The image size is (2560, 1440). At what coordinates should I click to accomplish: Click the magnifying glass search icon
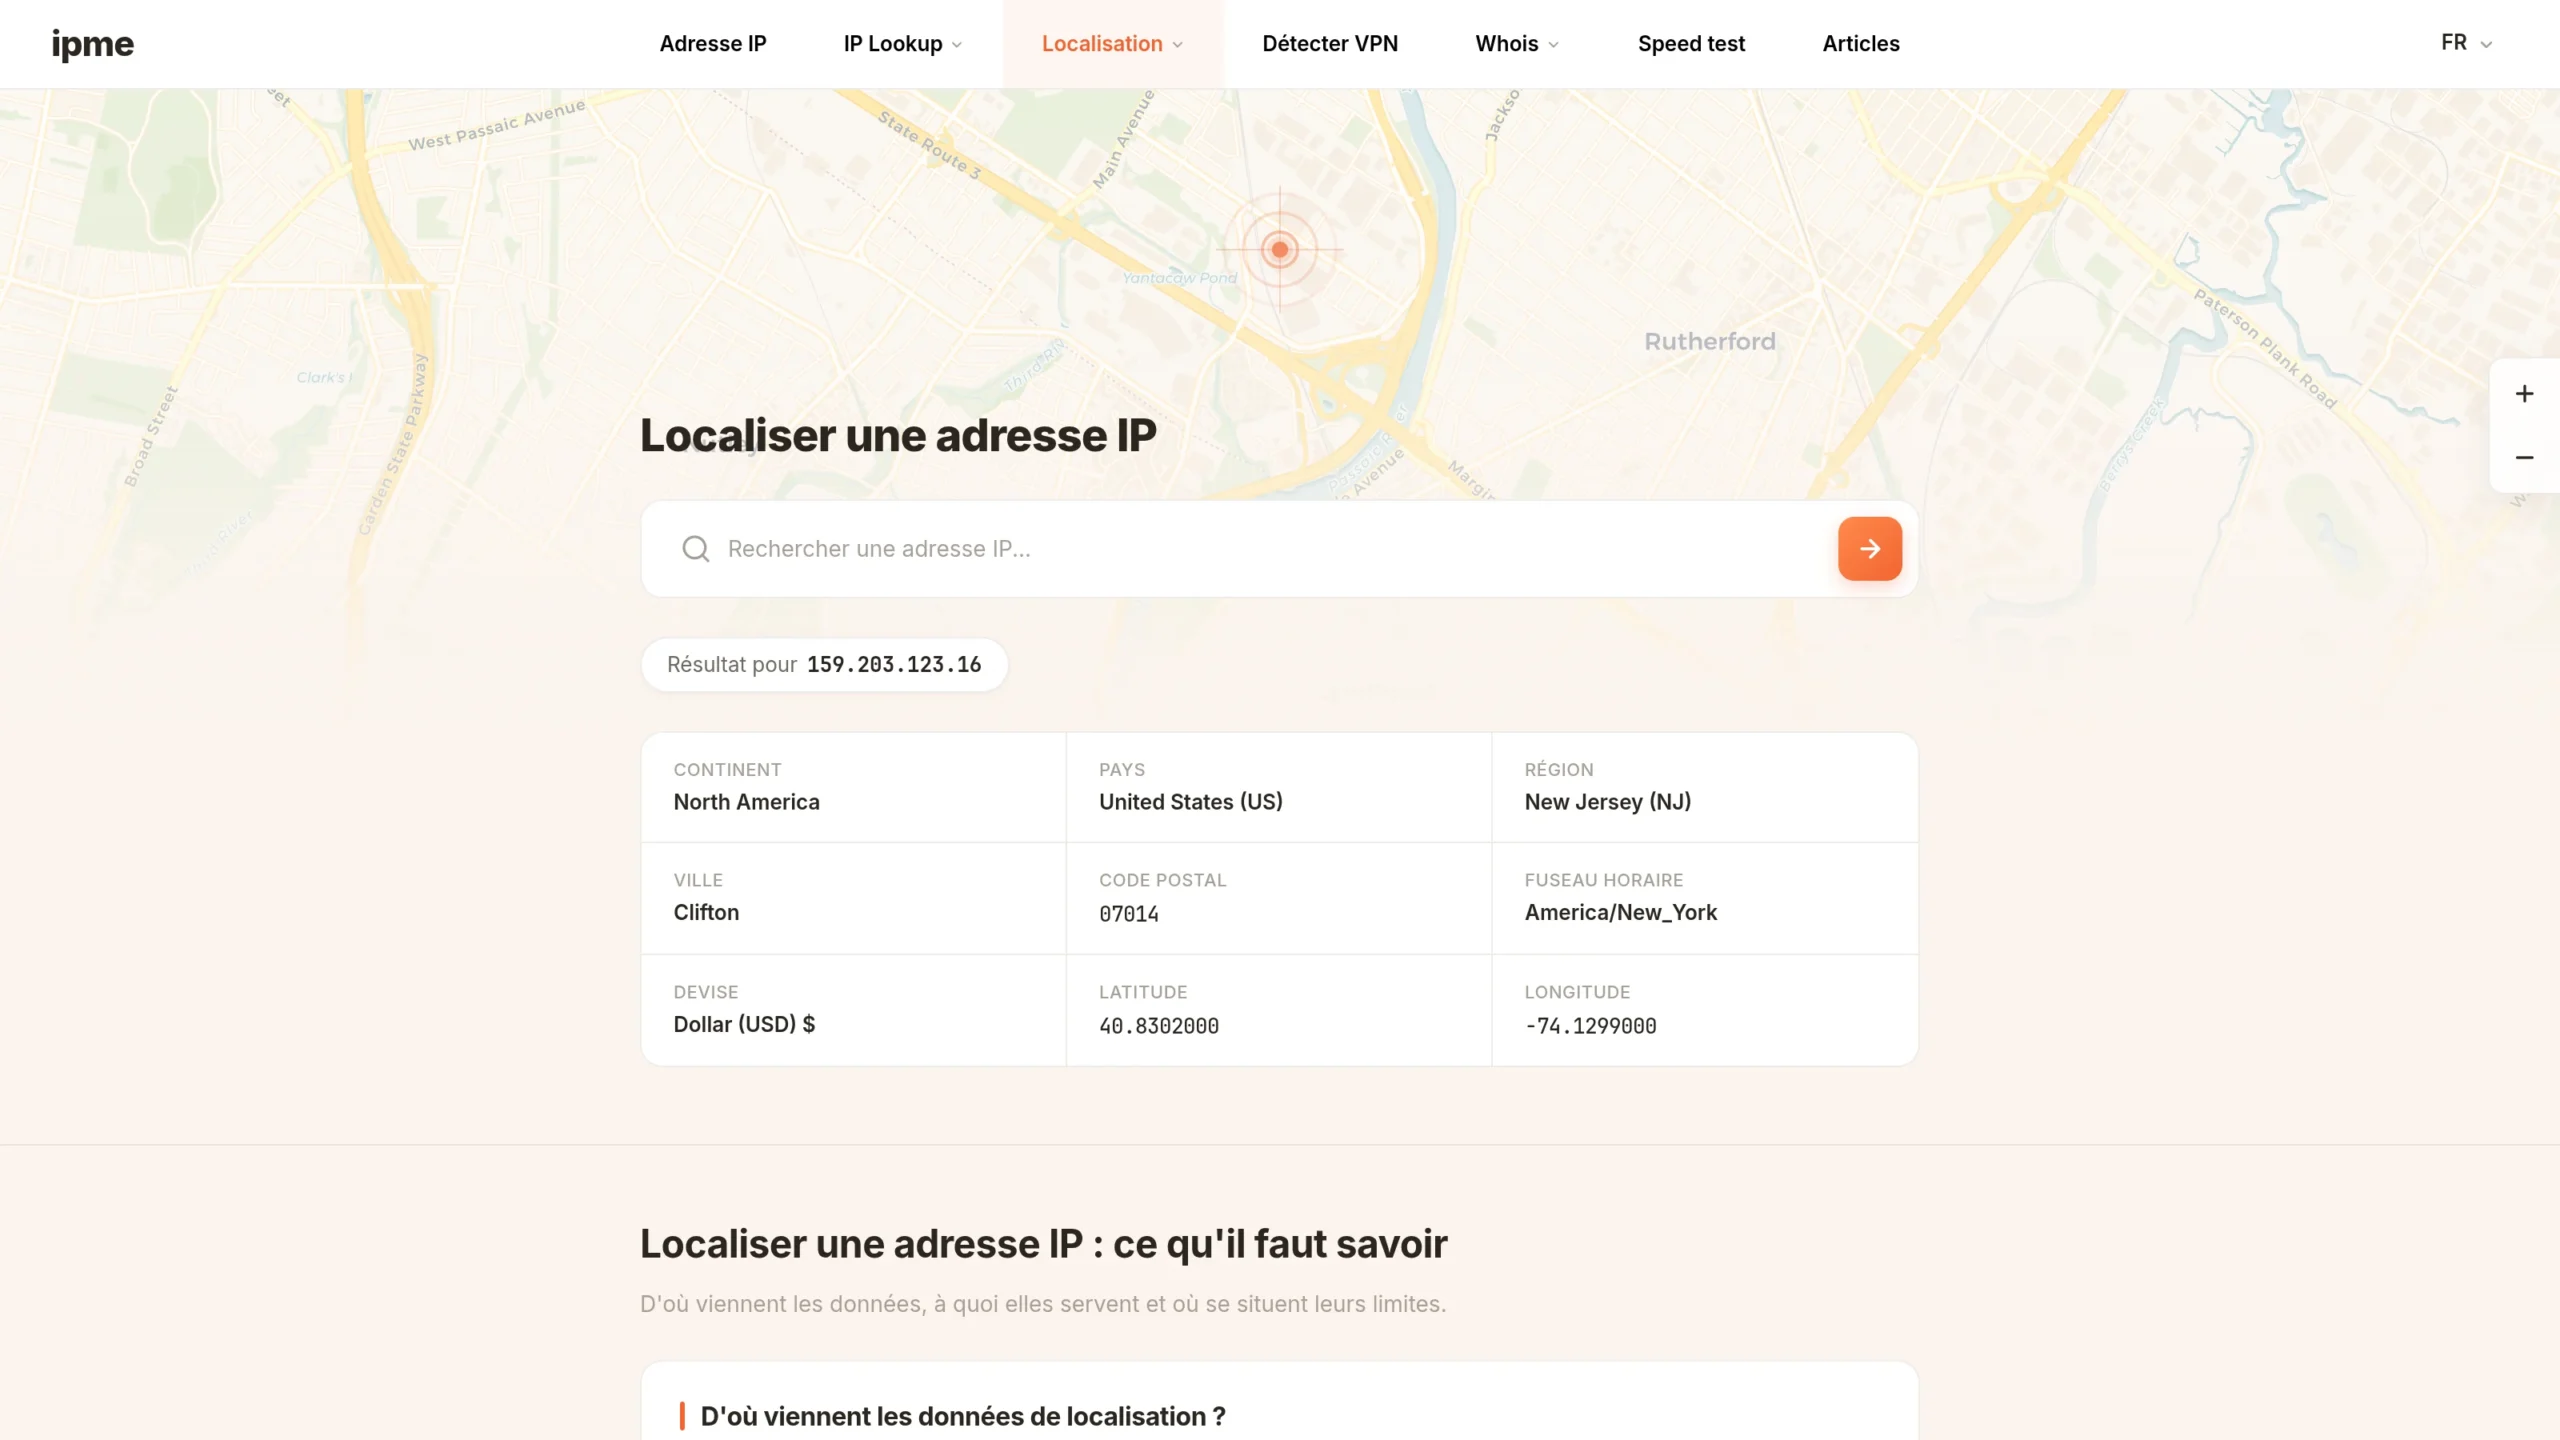696,549
